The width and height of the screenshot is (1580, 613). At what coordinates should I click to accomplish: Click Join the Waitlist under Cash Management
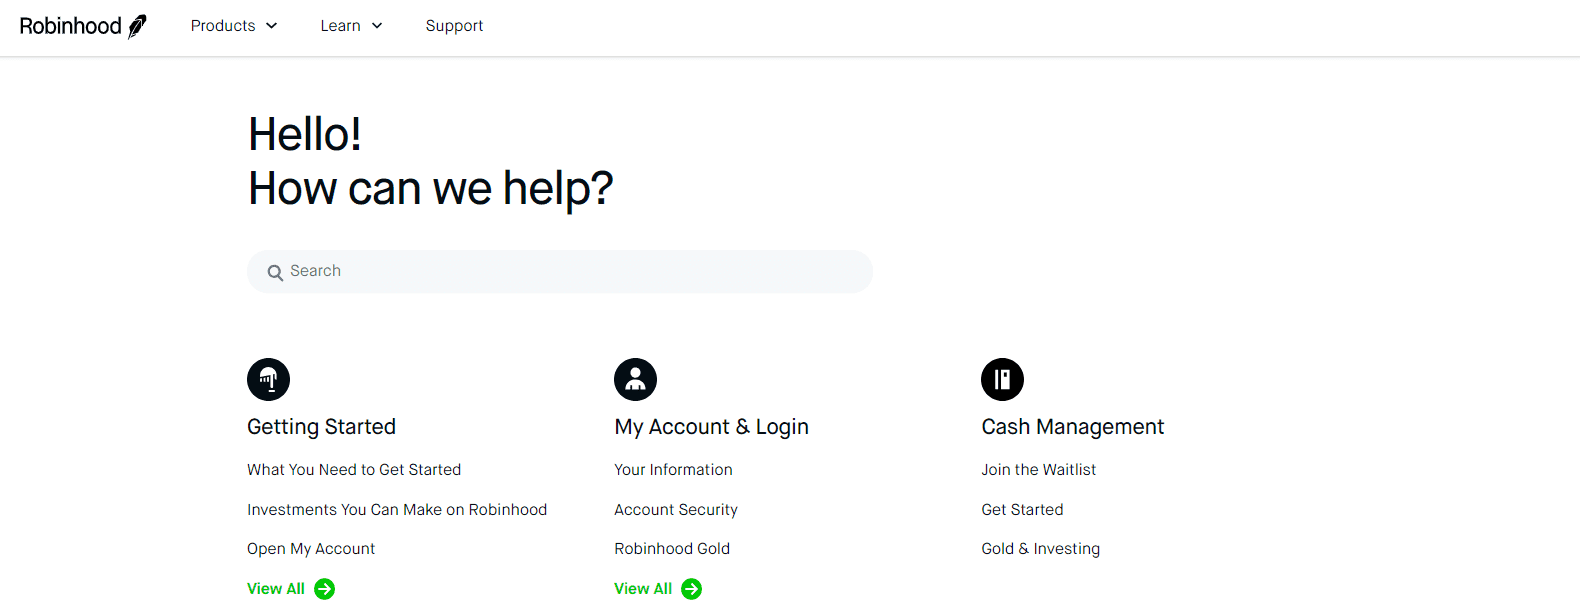point(1038,469)
